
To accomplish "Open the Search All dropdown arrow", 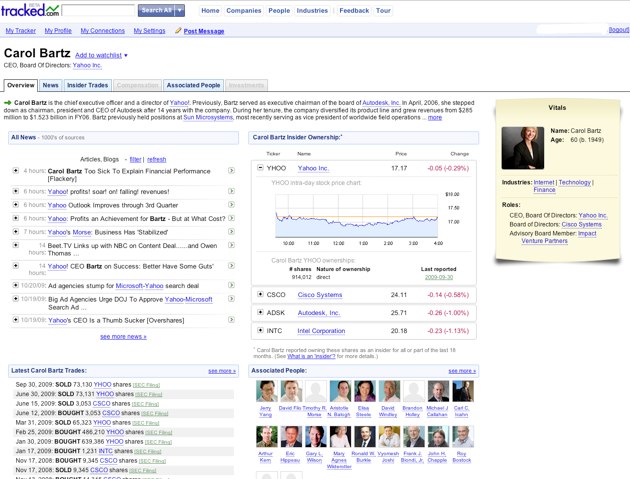I will [x=179, y=10].
